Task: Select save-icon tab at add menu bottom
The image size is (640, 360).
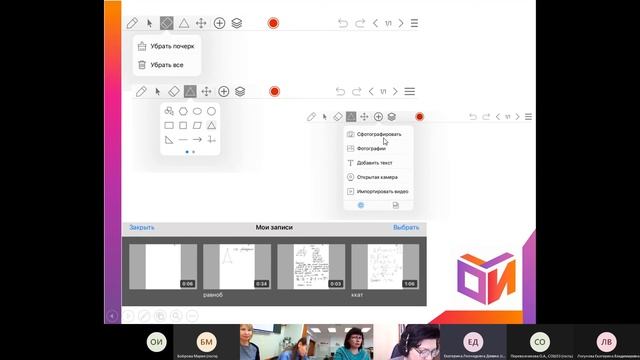Action: pos(396,205)
